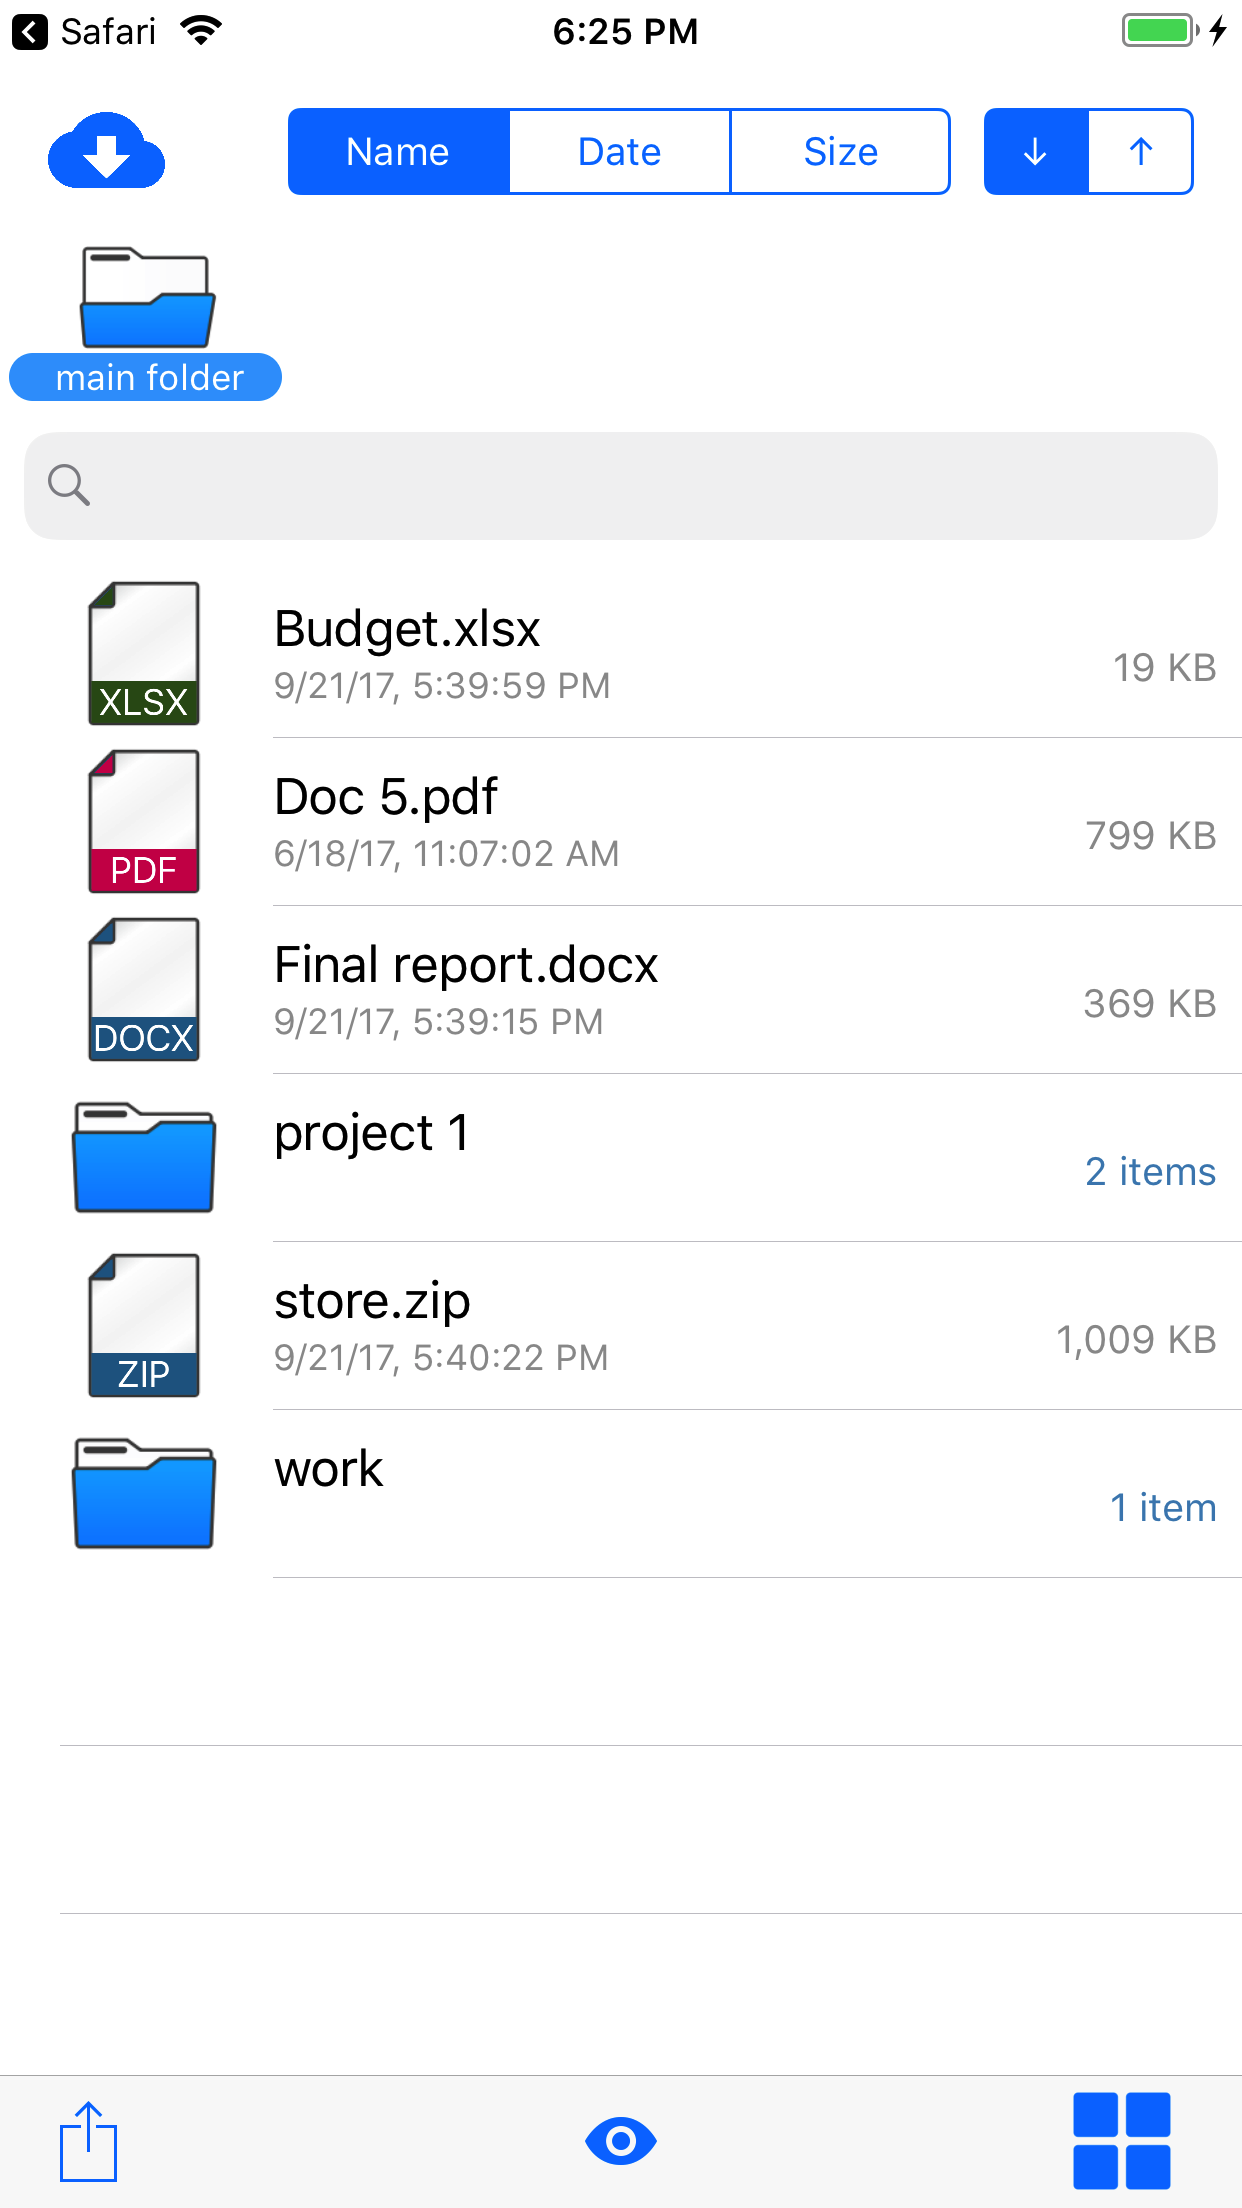The image size is (1242, 2208).
Task: Sort files by Size
Action: pyautogui.click(x=840, y=152)
